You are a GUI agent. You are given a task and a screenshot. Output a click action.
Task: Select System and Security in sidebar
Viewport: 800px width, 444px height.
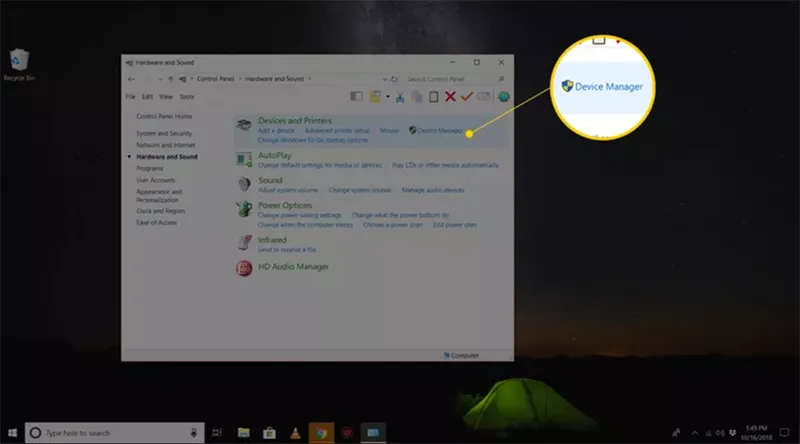tap(164, 133)
